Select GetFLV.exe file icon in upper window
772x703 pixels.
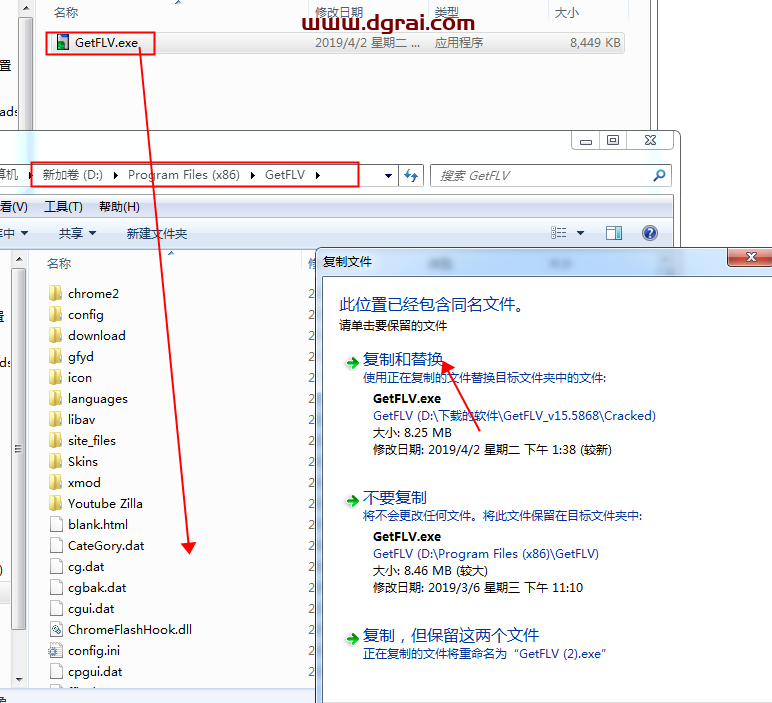click(63, 42)
